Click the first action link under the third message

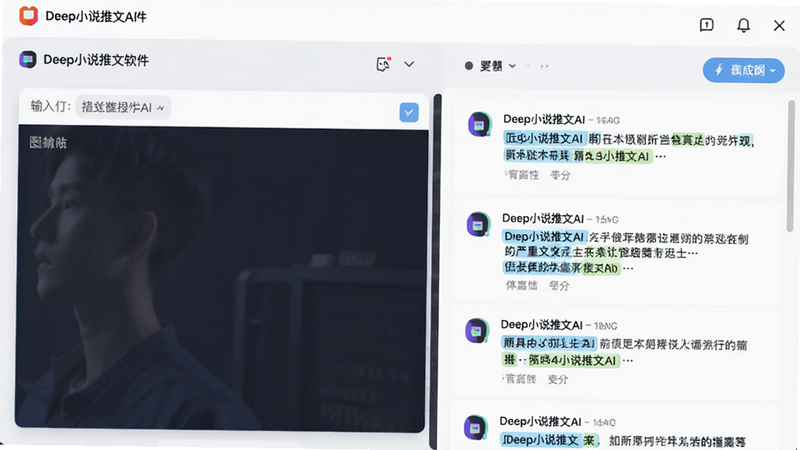coord(519,379)
